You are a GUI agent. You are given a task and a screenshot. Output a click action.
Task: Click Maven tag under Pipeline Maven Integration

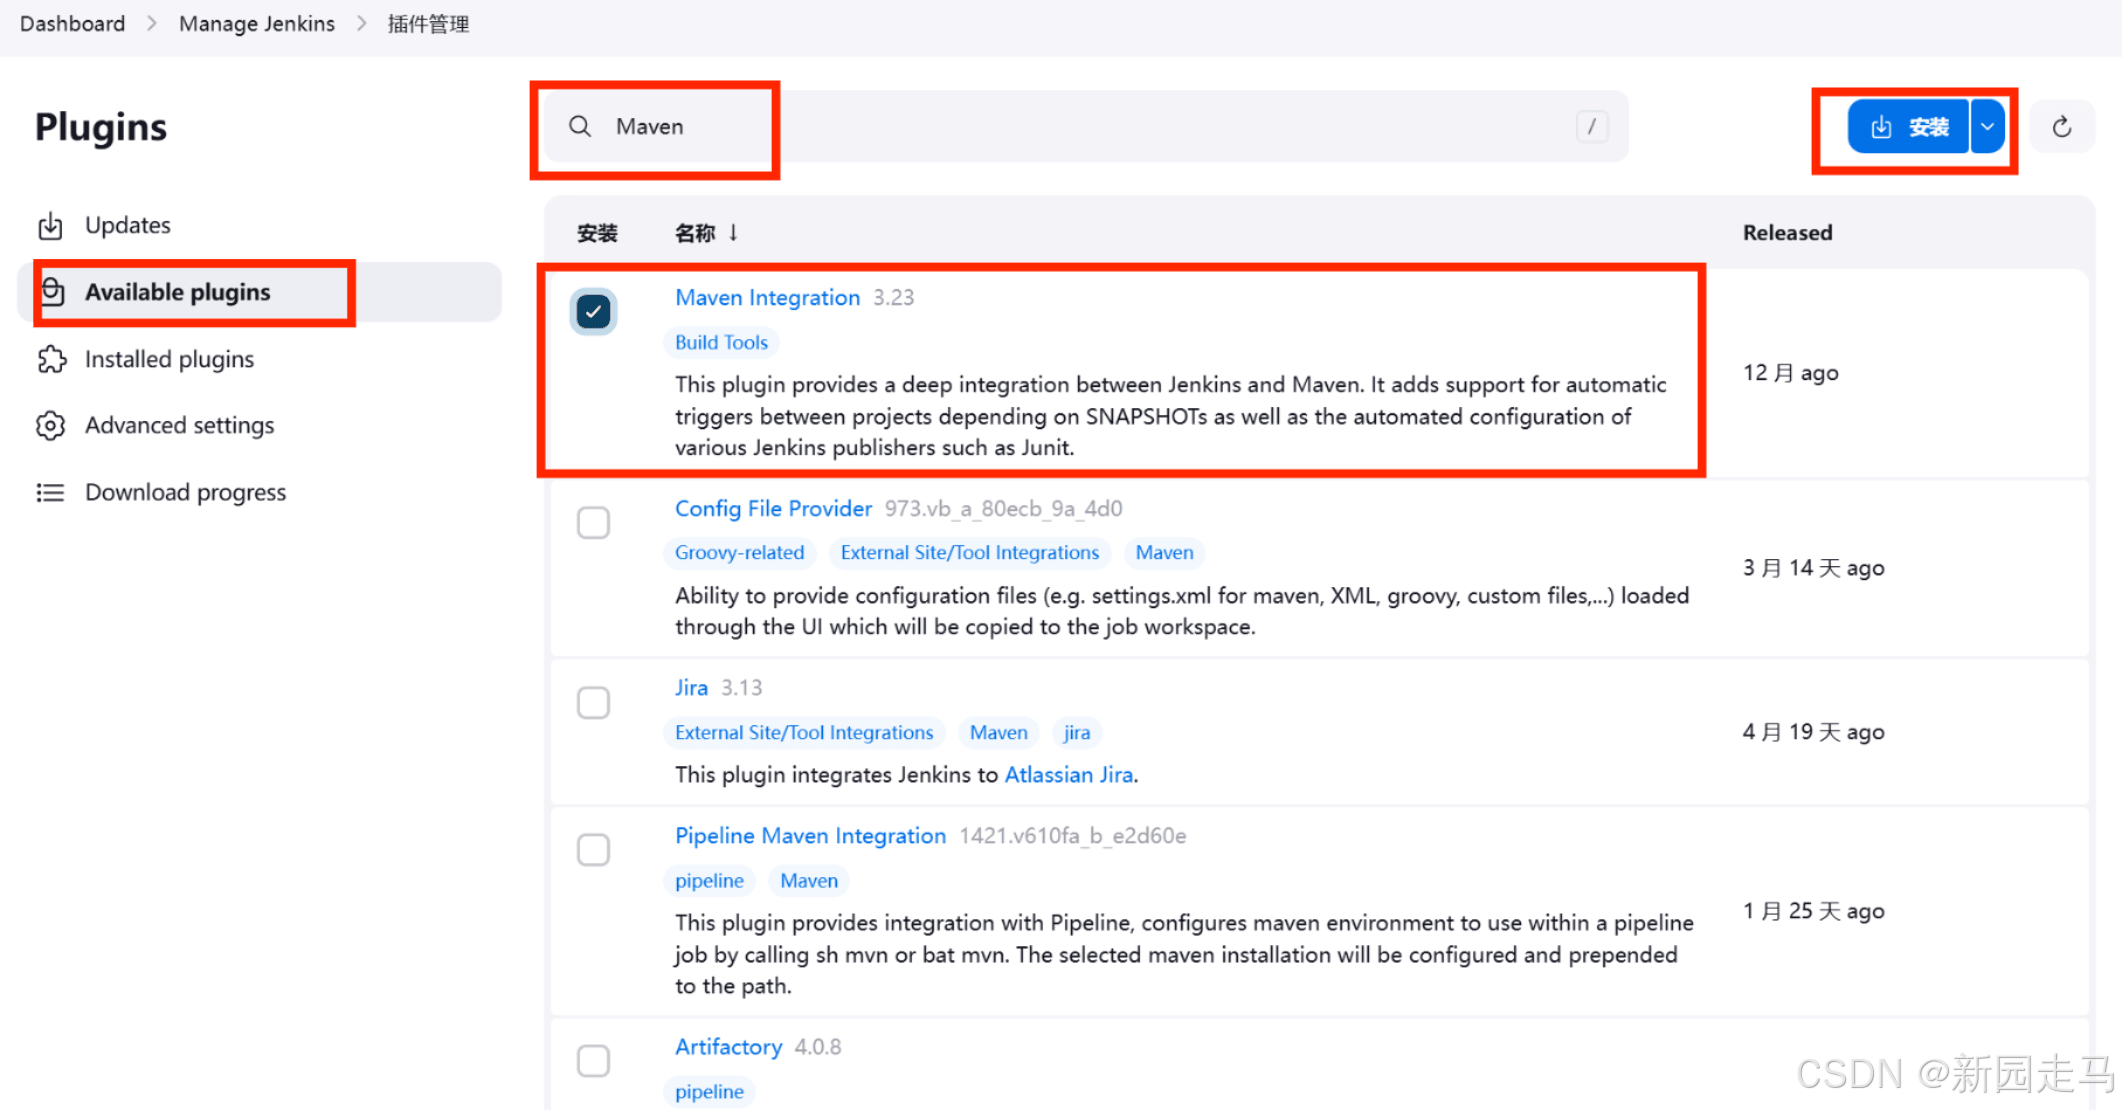point(809,881)
